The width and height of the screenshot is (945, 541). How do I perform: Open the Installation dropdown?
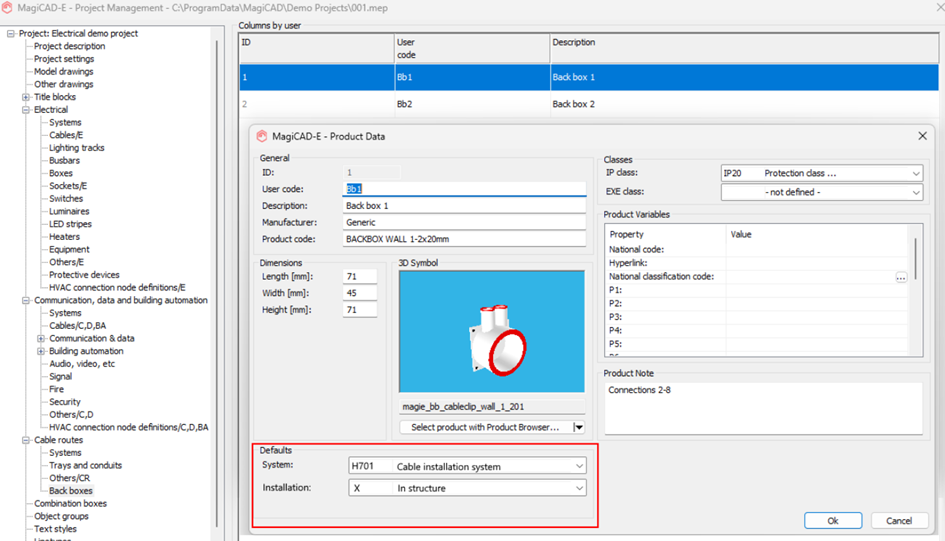(579, 488)
